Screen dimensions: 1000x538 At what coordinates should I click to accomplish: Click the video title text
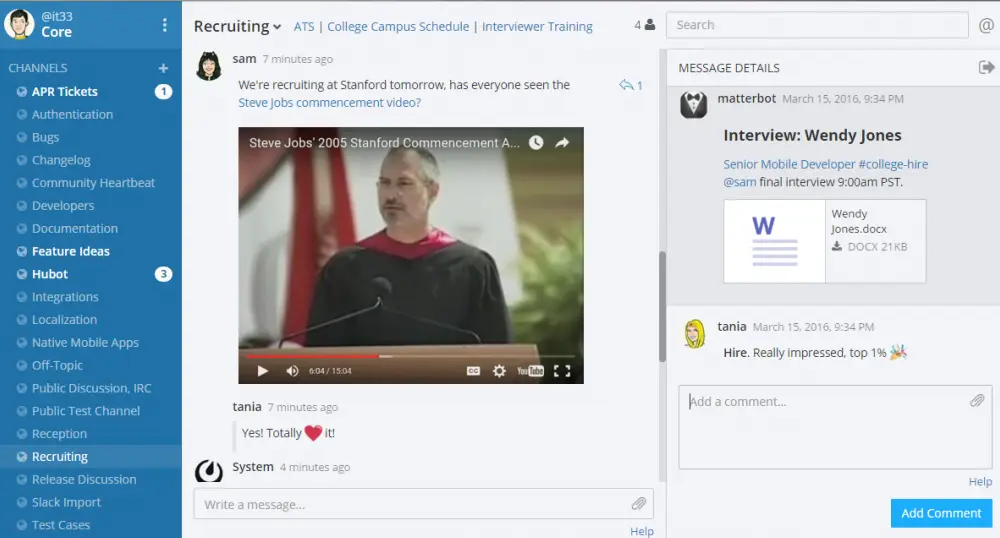click(384, 143)
